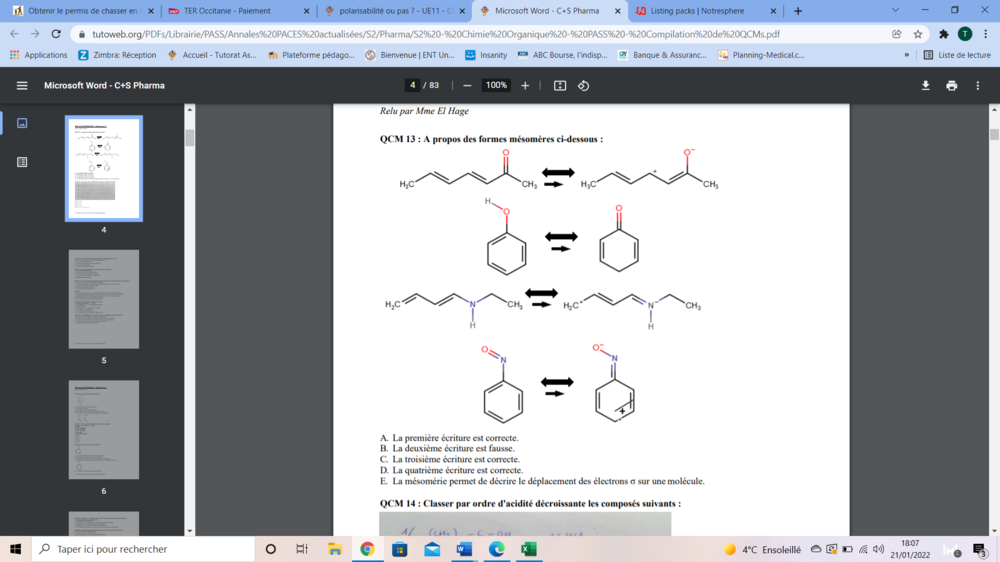Open the Mail app from taskbar
The height and width of the screenshot is (562, 1000).
point(432,549)
